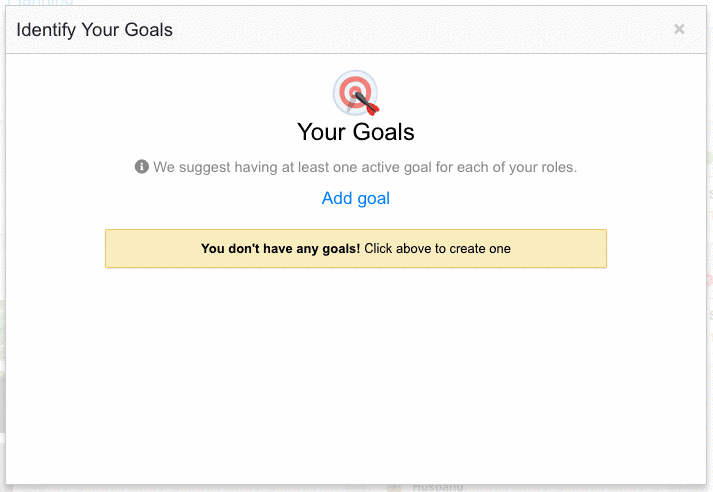This screenshot has height=492, width=713.
Task: Click the partially hidden Husband label
Action: click(x=437, y=488)
